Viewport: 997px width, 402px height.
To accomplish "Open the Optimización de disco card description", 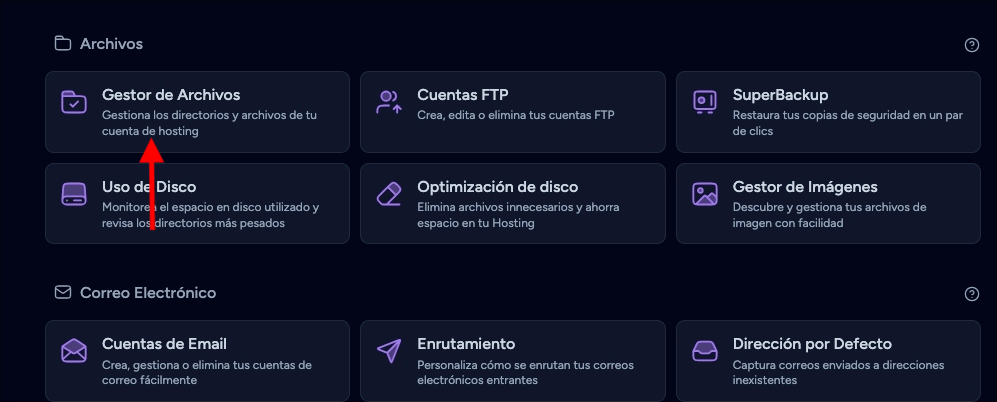I will pos(518,215).
